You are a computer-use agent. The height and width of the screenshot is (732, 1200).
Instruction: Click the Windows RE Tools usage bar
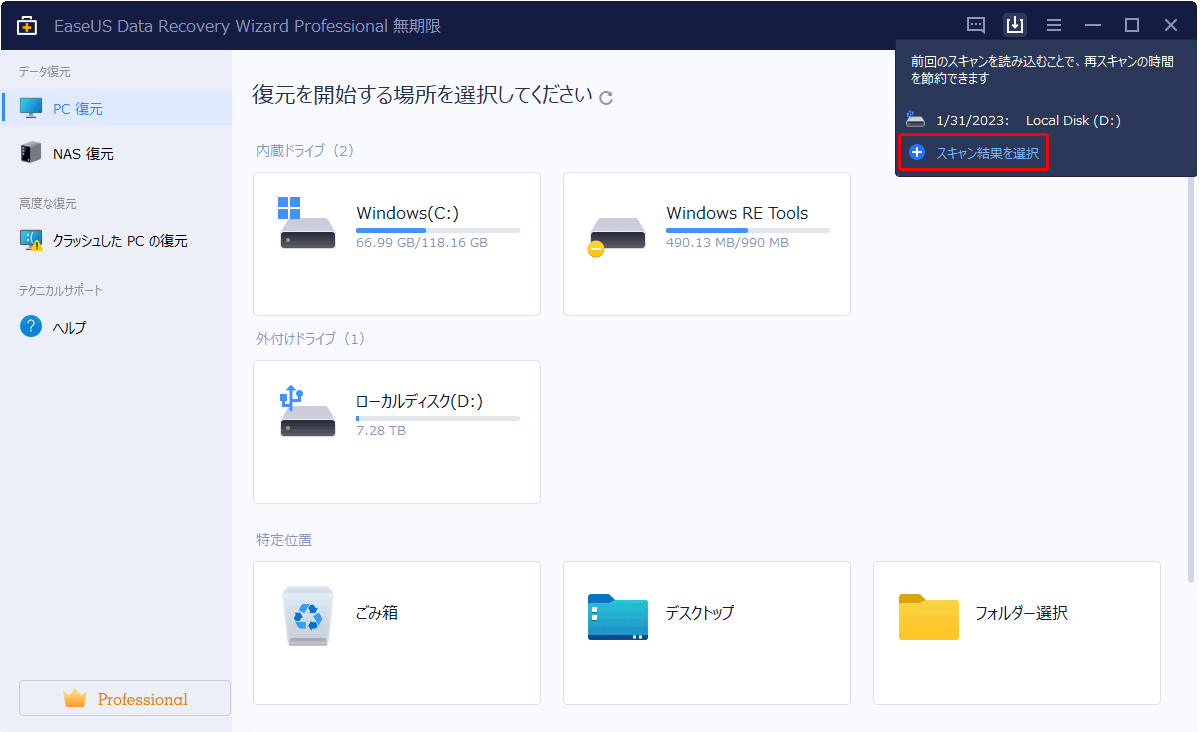coord(748,230)
